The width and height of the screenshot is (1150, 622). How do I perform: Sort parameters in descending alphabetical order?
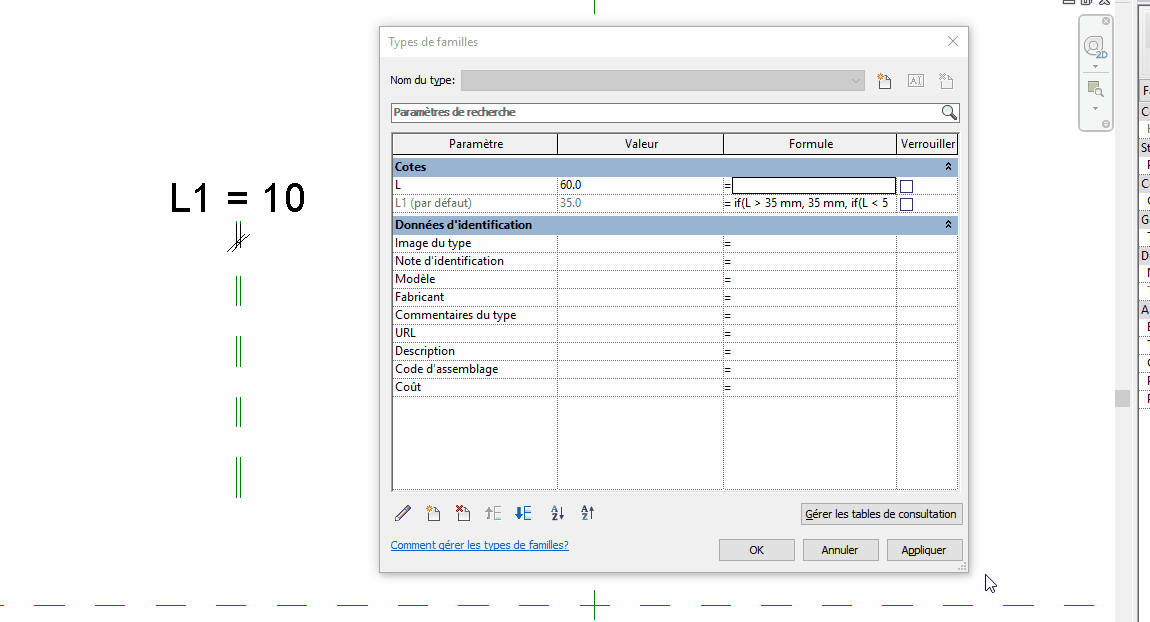click(x=588, y=513)
